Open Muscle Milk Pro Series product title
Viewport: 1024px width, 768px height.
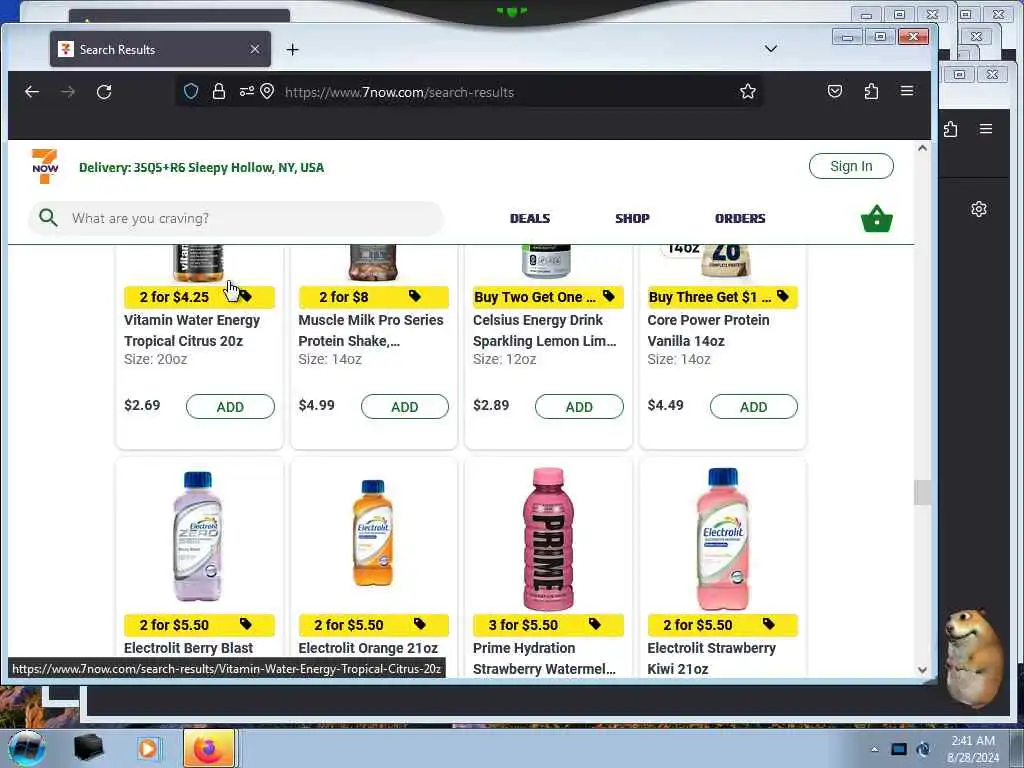(x=370, y=330)
